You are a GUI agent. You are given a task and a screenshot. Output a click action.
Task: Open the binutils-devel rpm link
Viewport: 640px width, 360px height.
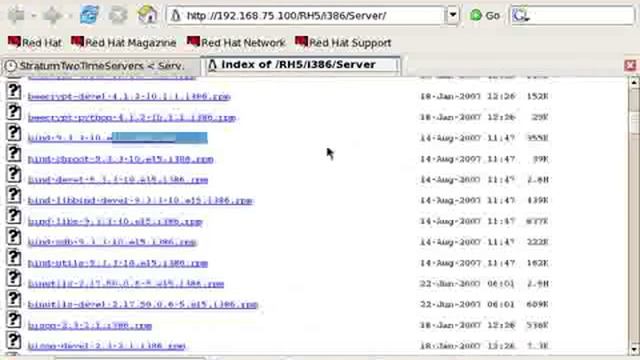pos(143,304)
